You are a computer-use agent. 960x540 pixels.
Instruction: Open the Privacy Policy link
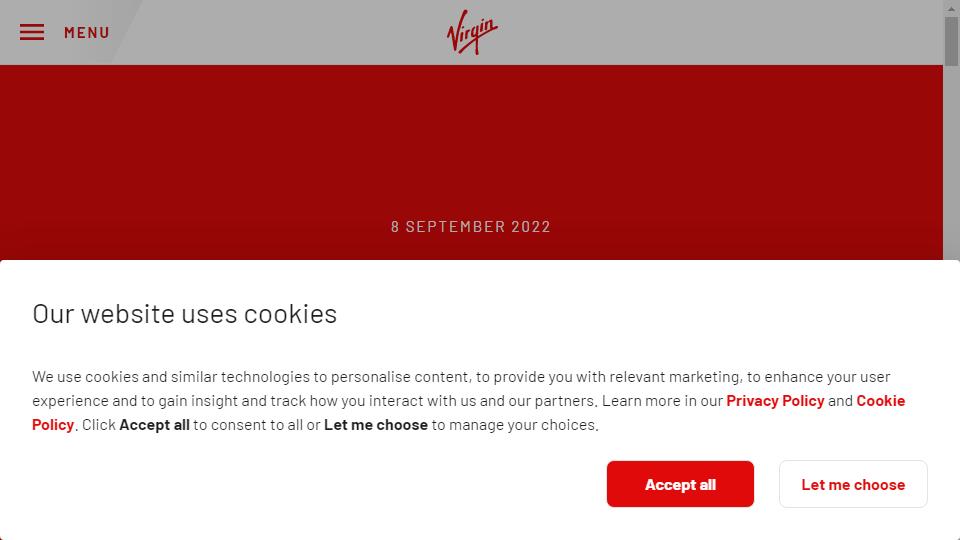click(x=775, y=400)
